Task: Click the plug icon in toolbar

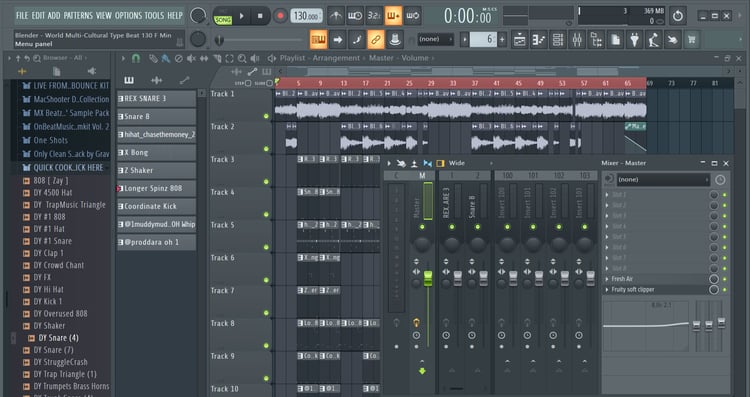Action: point(634,40)
